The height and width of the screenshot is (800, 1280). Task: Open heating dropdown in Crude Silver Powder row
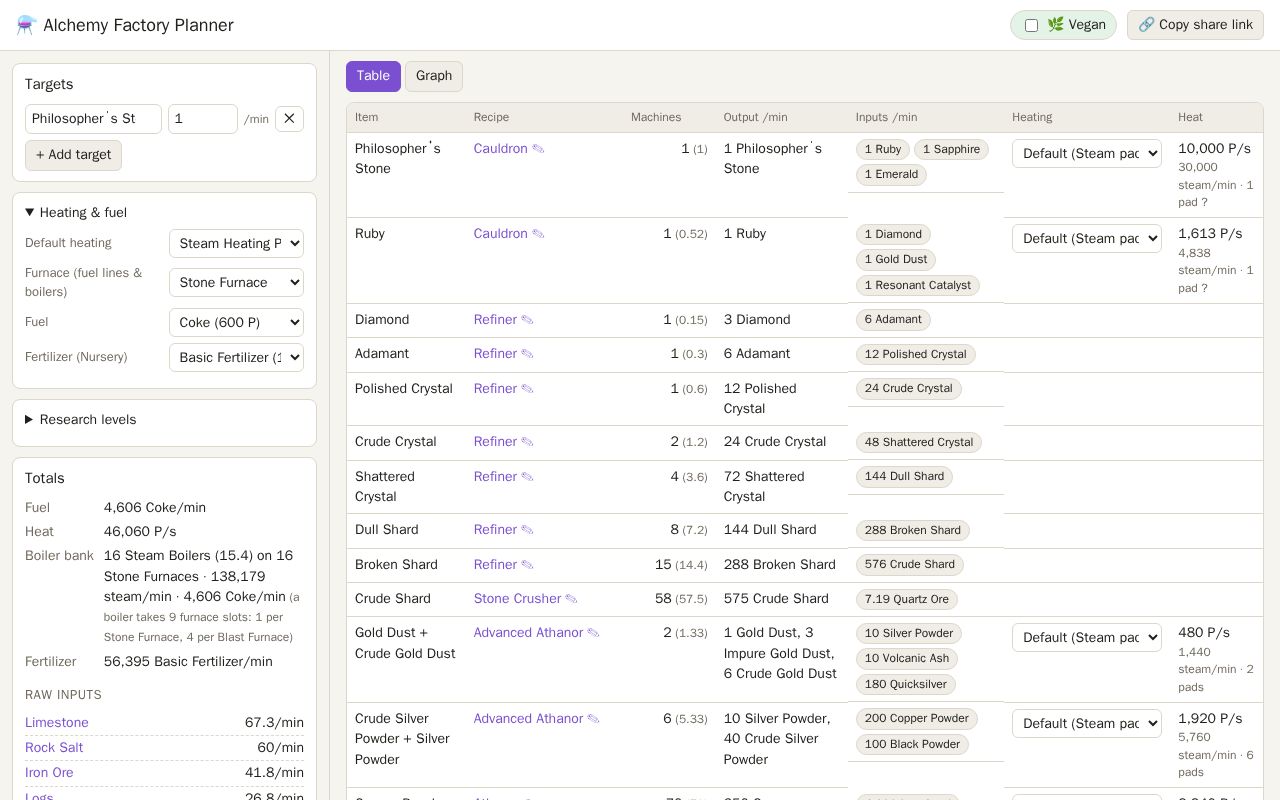pos(1087,723)
